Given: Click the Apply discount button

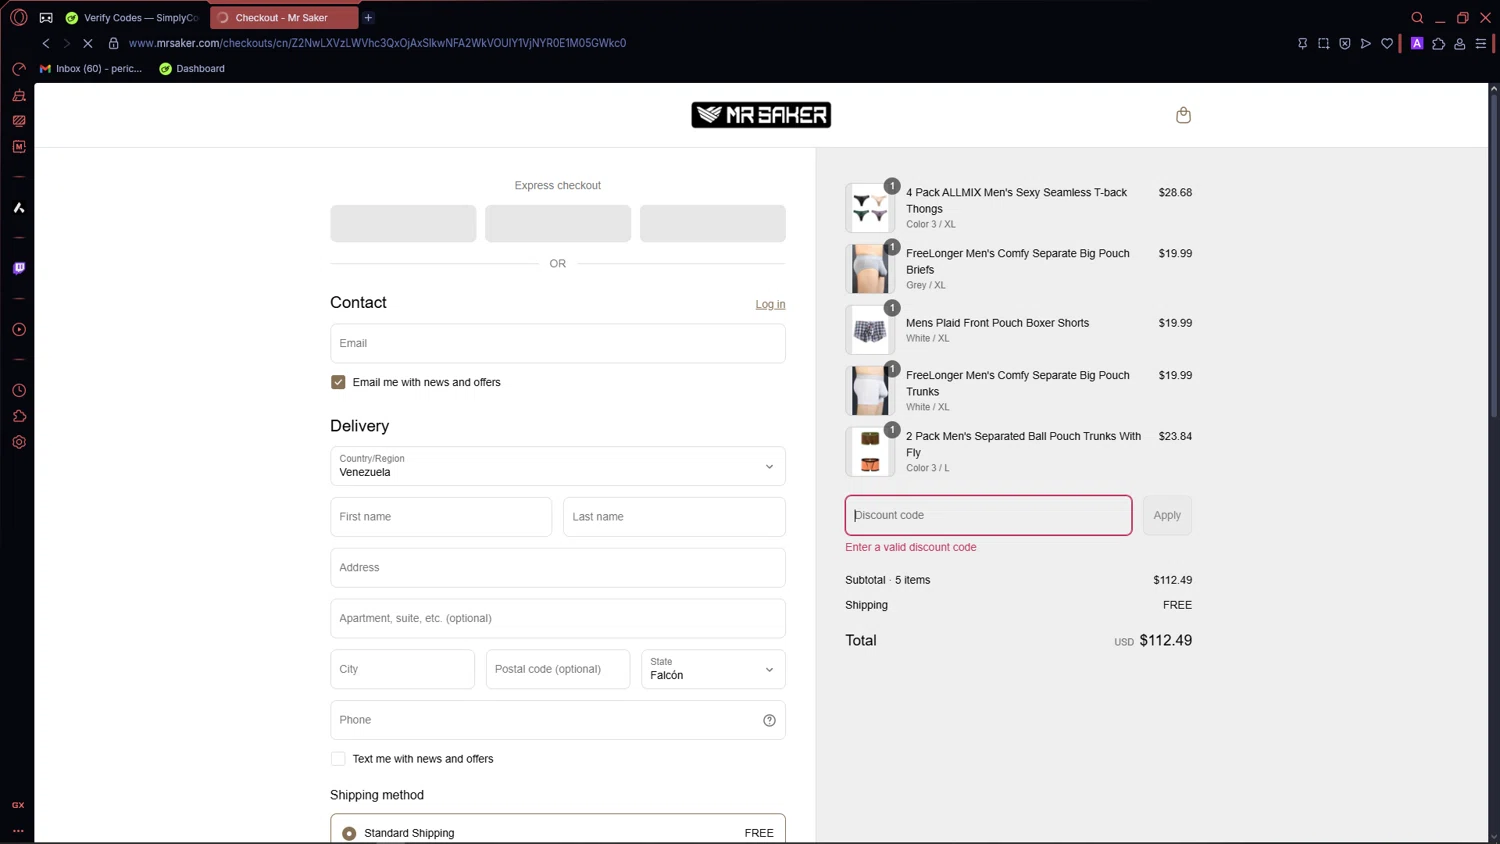Looking at the screenshot, I should point(1167,515).
